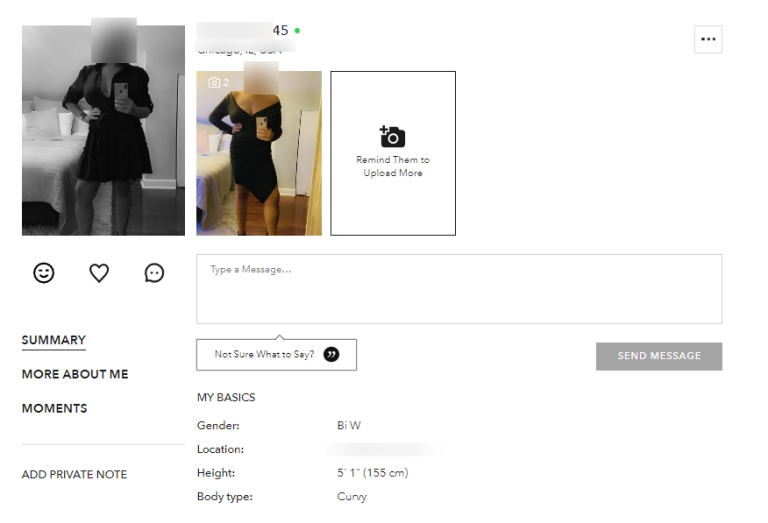Image resolution: width=768 pixels, height=523 pixels.
Task: Click the Send Message button
Action: (x=659, y=356)
